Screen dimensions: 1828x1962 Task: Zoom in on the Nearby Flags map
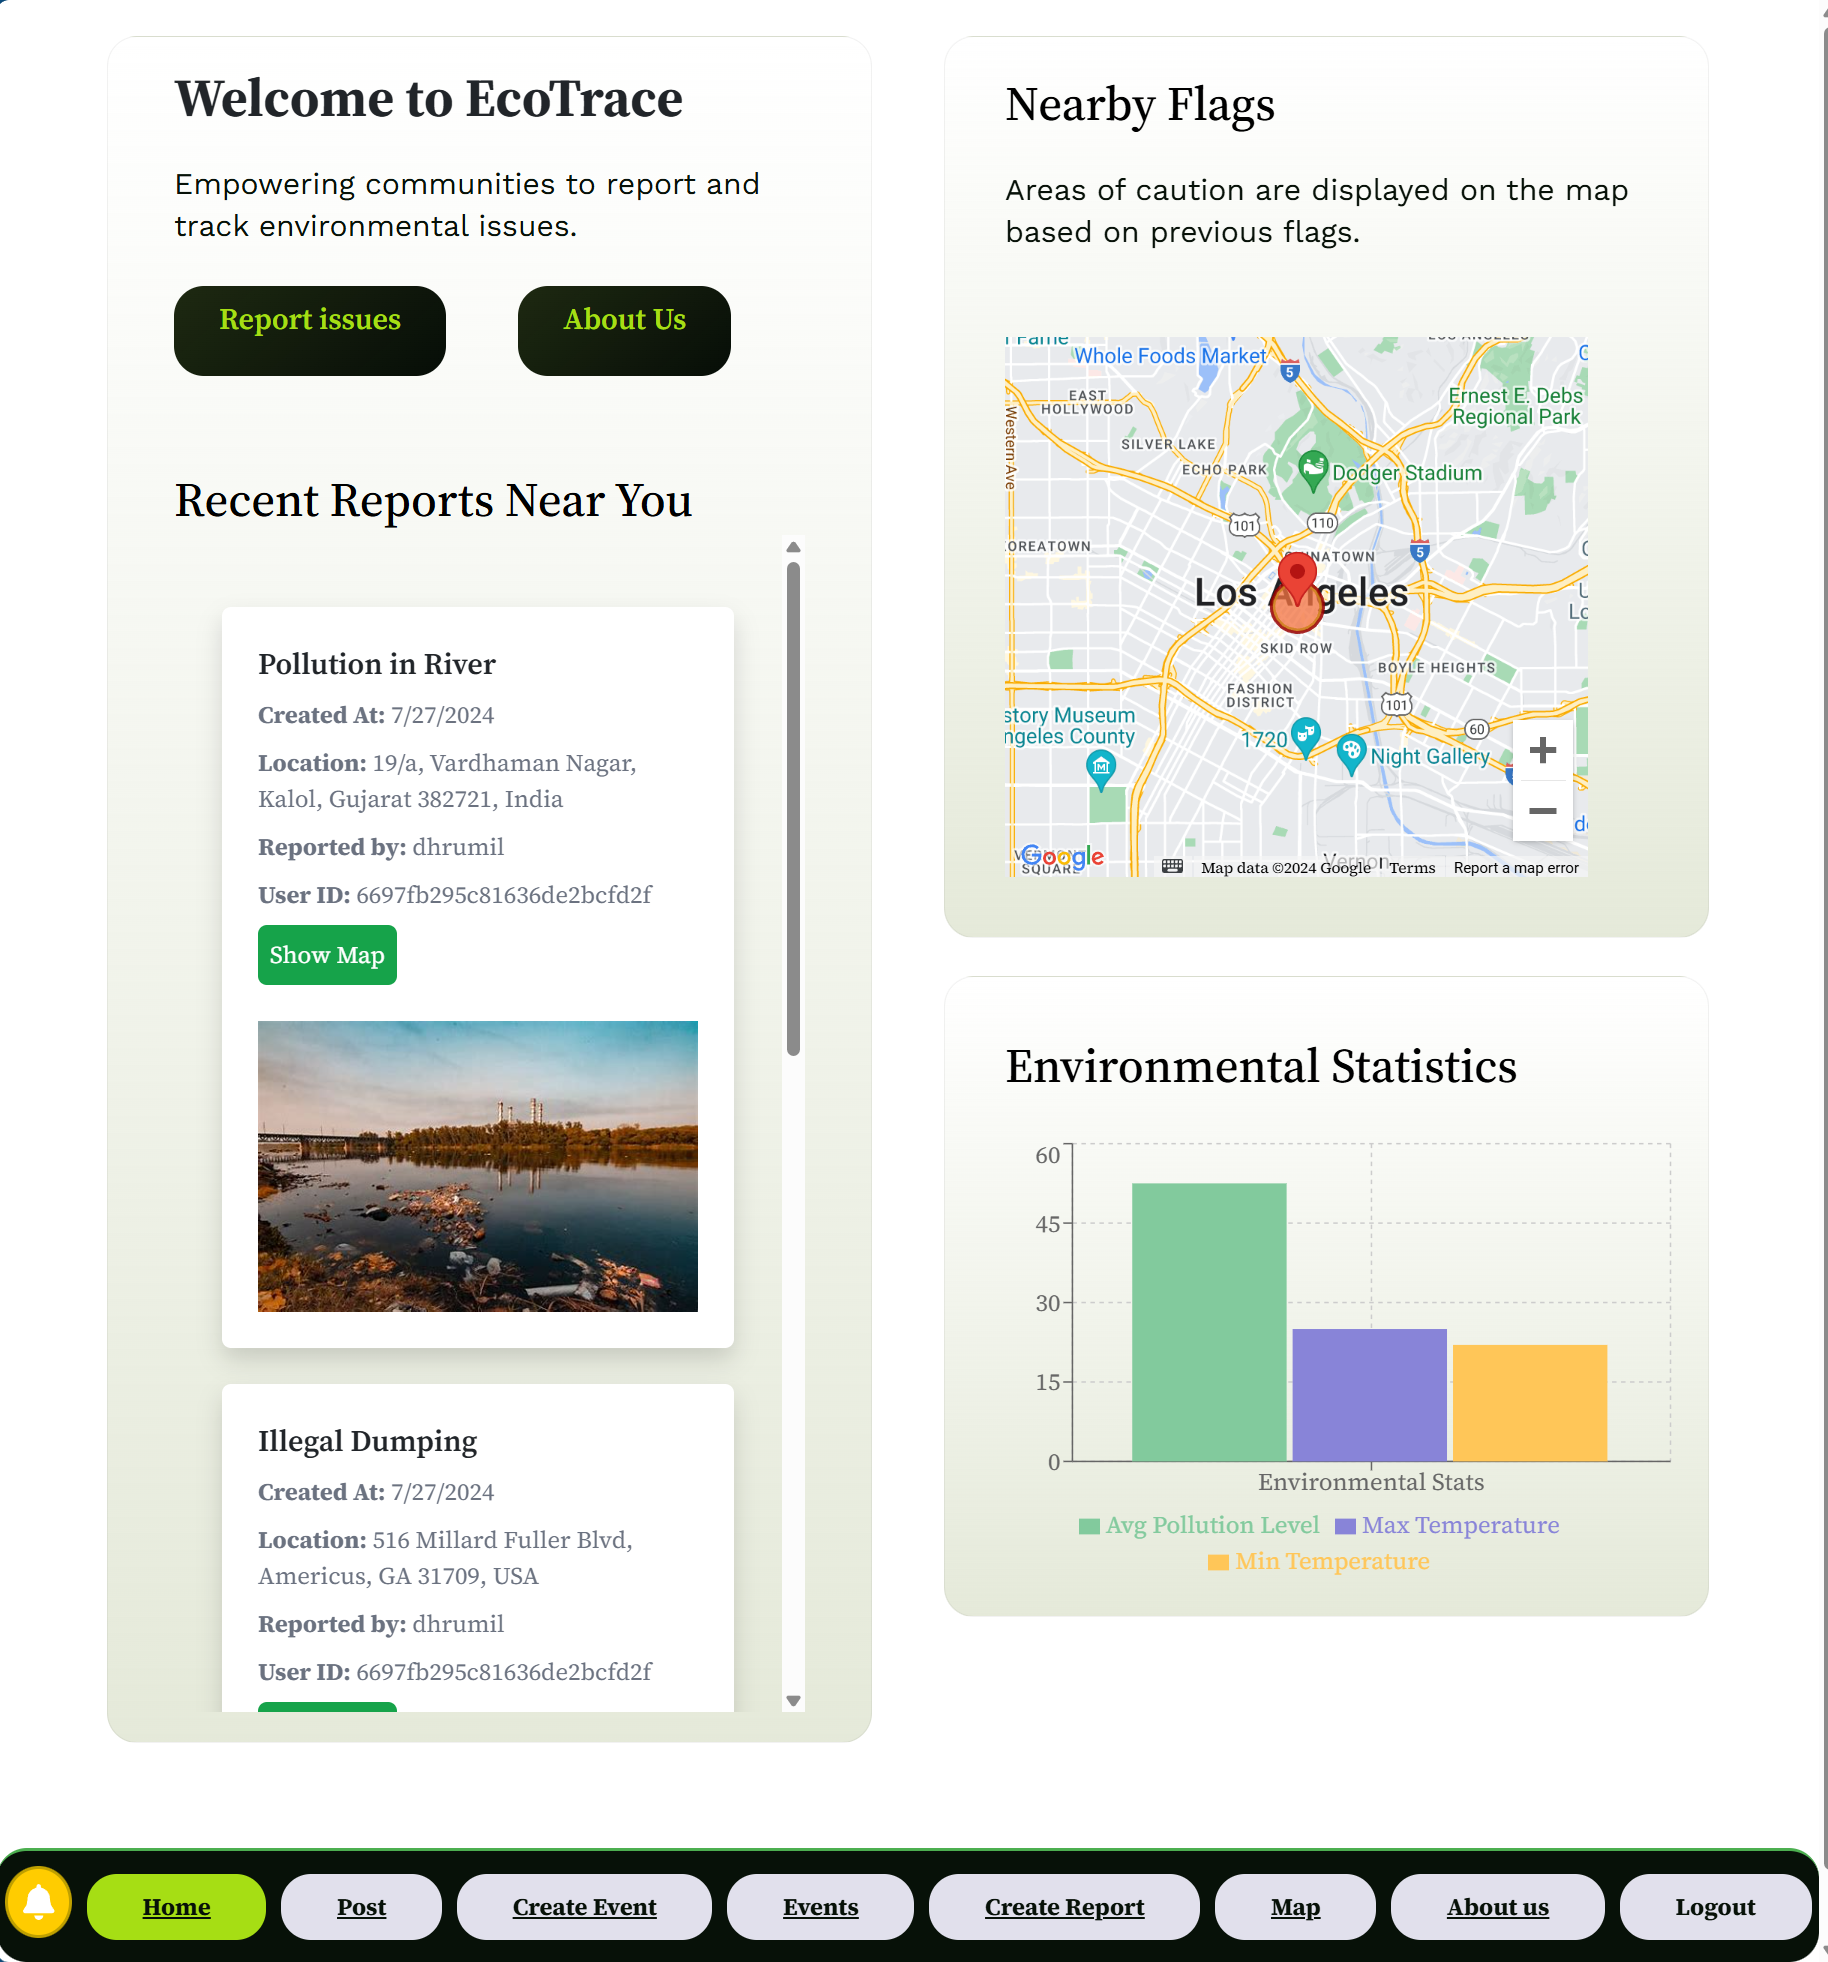pyautogui.click(x=1542, y=750)
